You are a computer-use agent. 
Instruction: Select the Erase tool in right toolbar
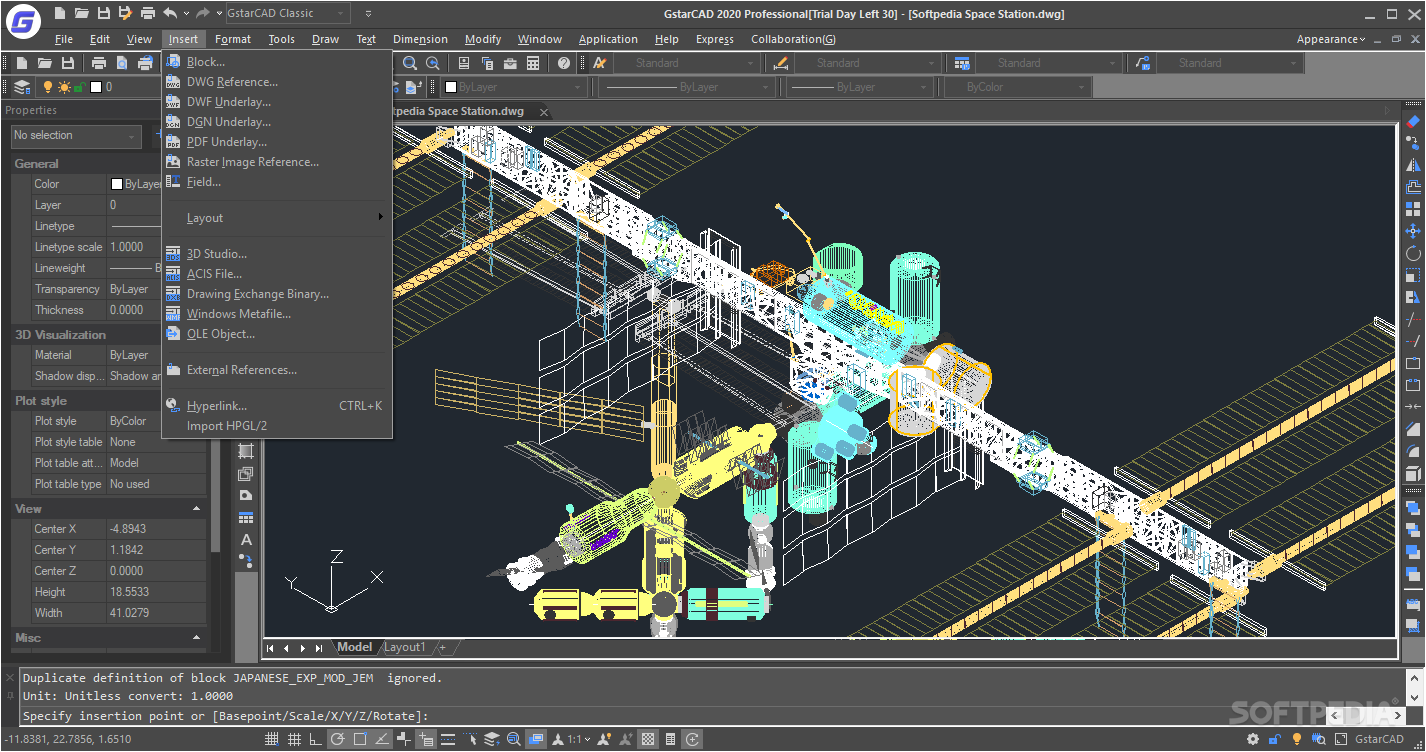[x=1413, y=121]
